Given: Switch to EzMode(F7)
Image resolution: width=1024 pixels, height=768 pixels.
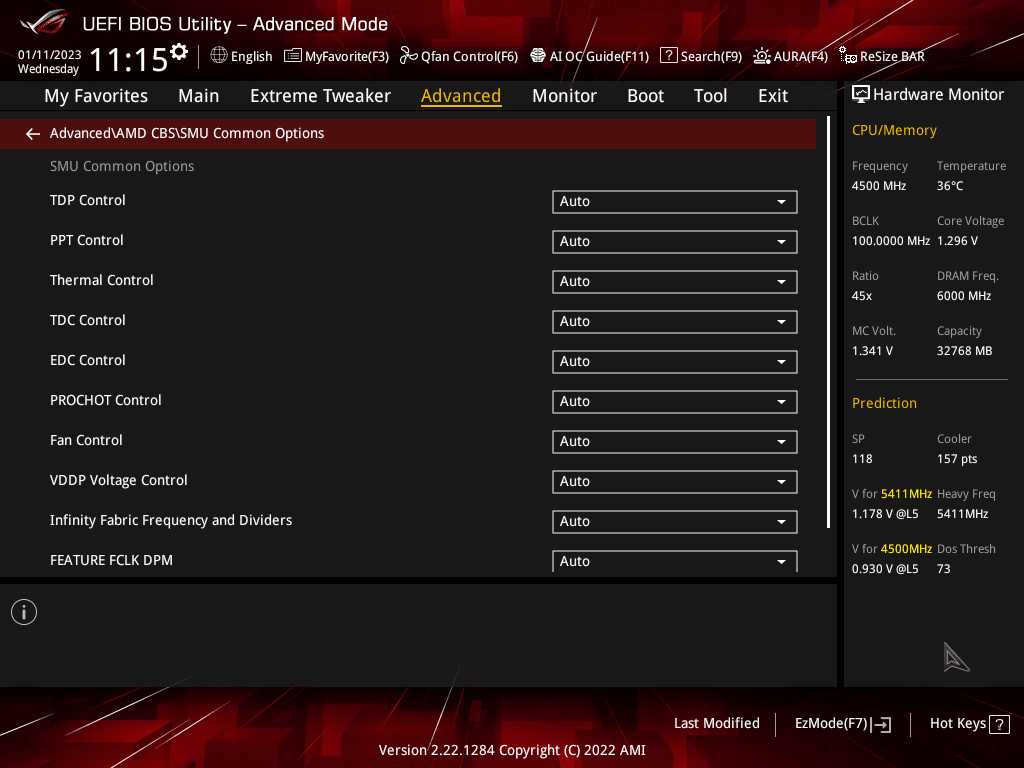Looking at the screenshot, I should 842,724.
